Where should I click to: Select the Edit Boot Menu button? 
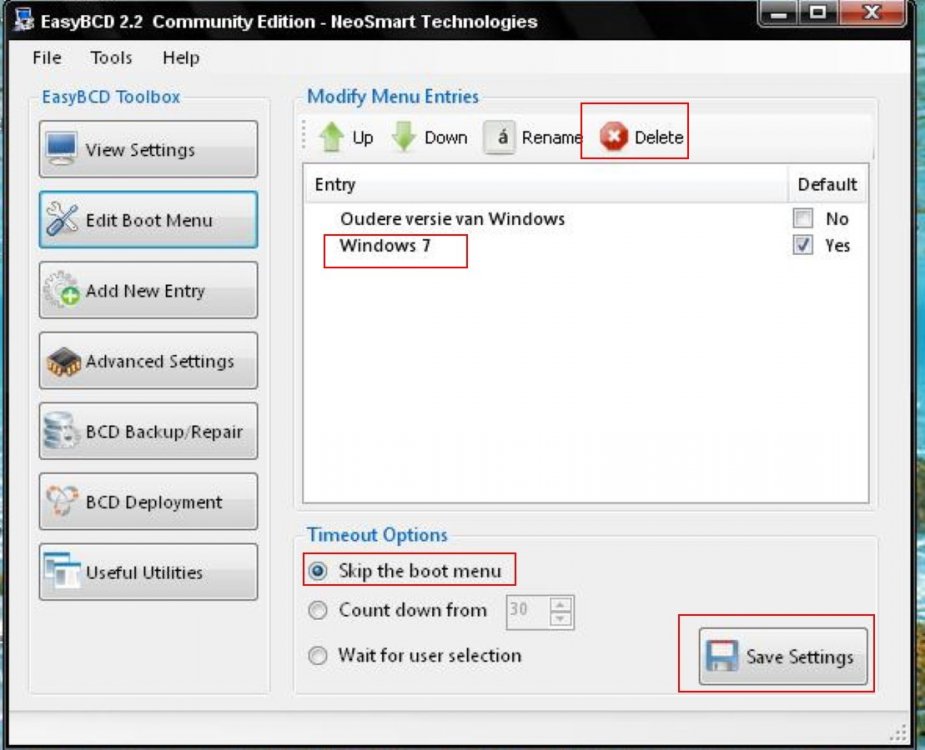pos(148,220)
